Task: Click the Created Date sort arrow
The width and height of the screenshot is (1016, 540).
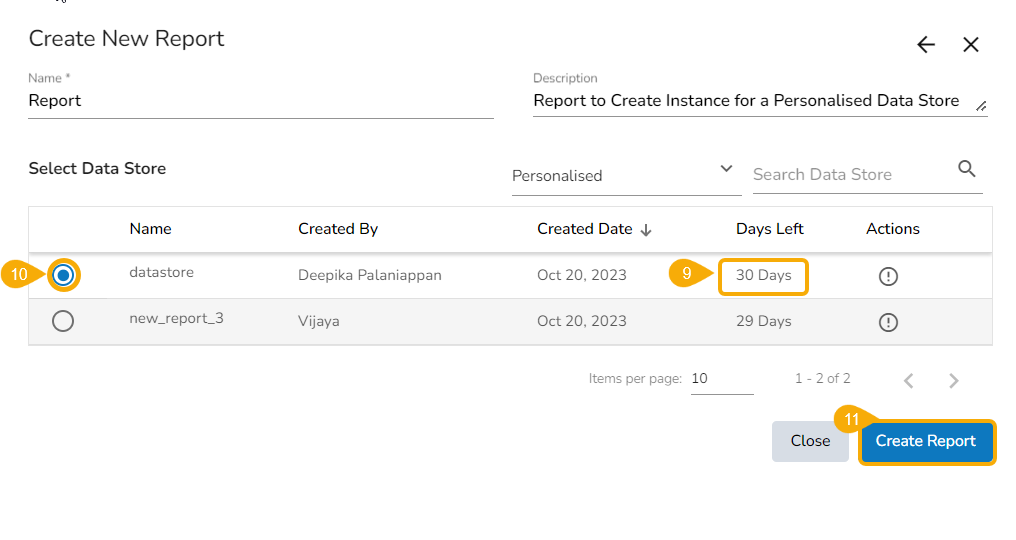Action: tap(646, 230)
